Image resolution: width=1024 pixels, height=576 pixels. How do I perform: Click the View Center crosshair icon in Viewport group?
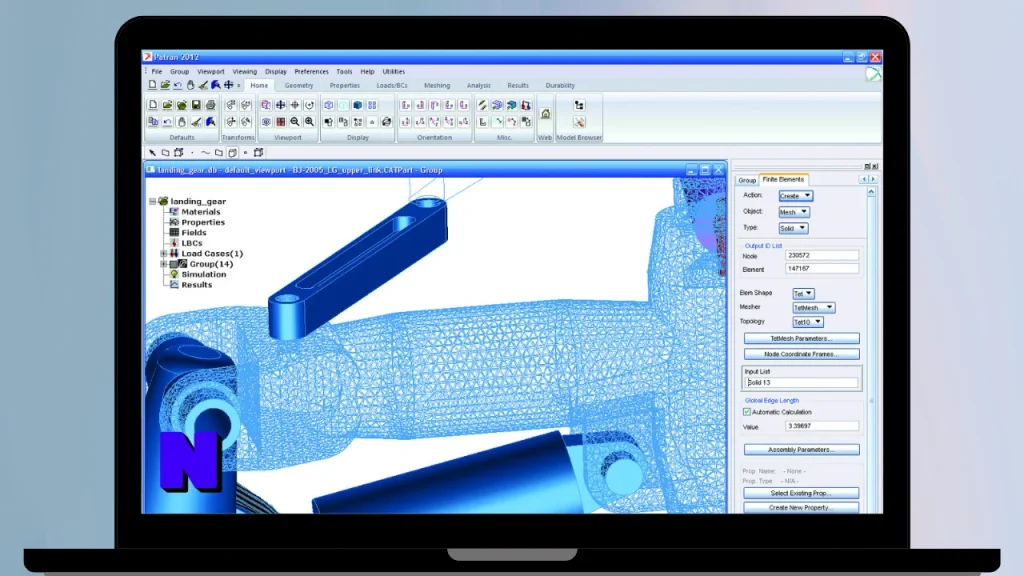pos(295,105)
